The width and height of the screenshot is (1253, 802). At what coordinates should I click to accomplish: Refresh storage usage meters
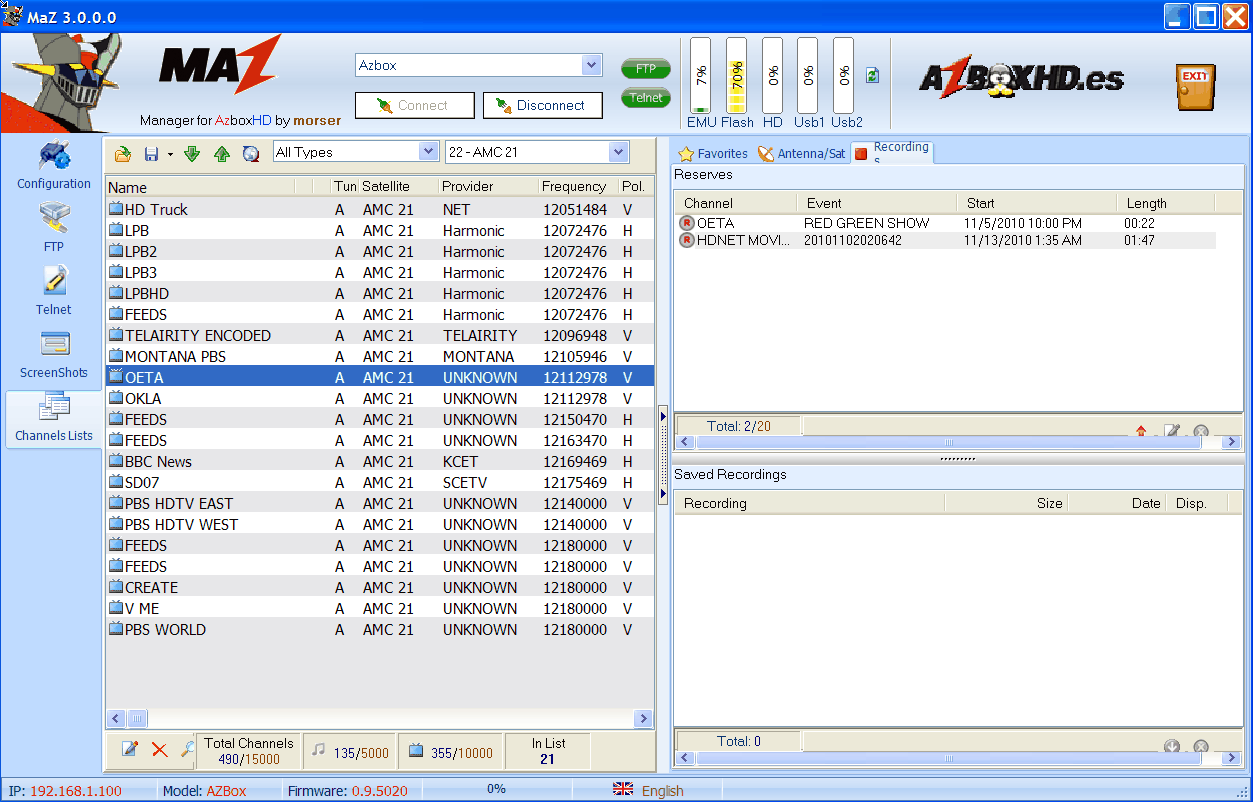(872, 75)
